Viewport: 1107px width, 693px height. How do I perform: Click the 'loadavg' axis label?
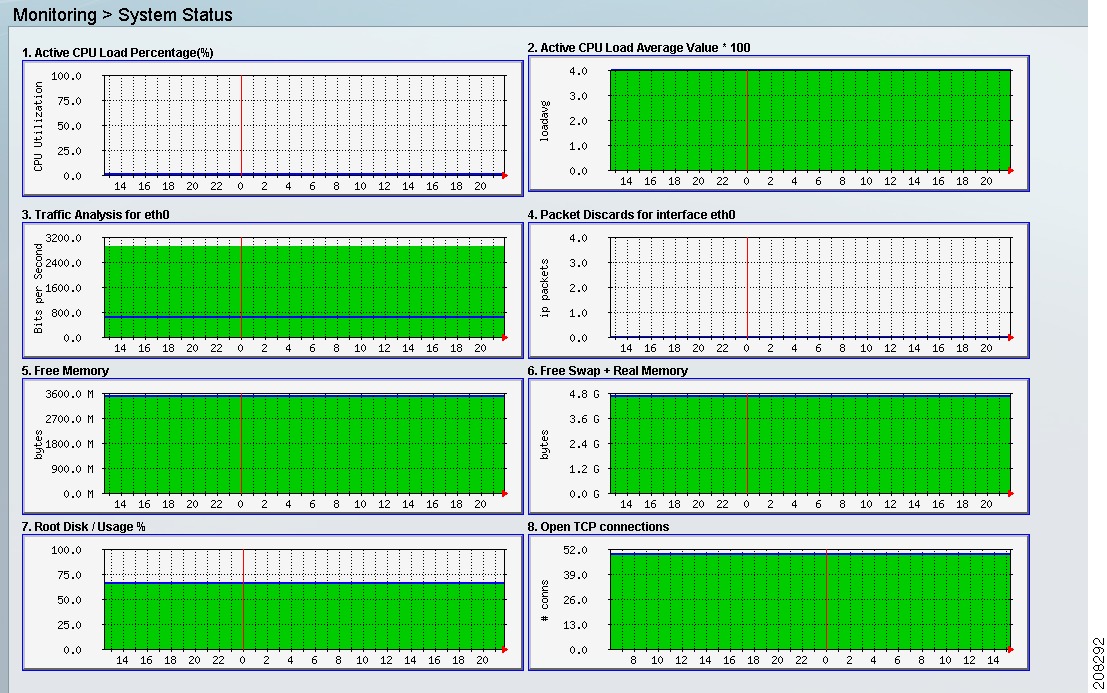click(x=544, y=121)
